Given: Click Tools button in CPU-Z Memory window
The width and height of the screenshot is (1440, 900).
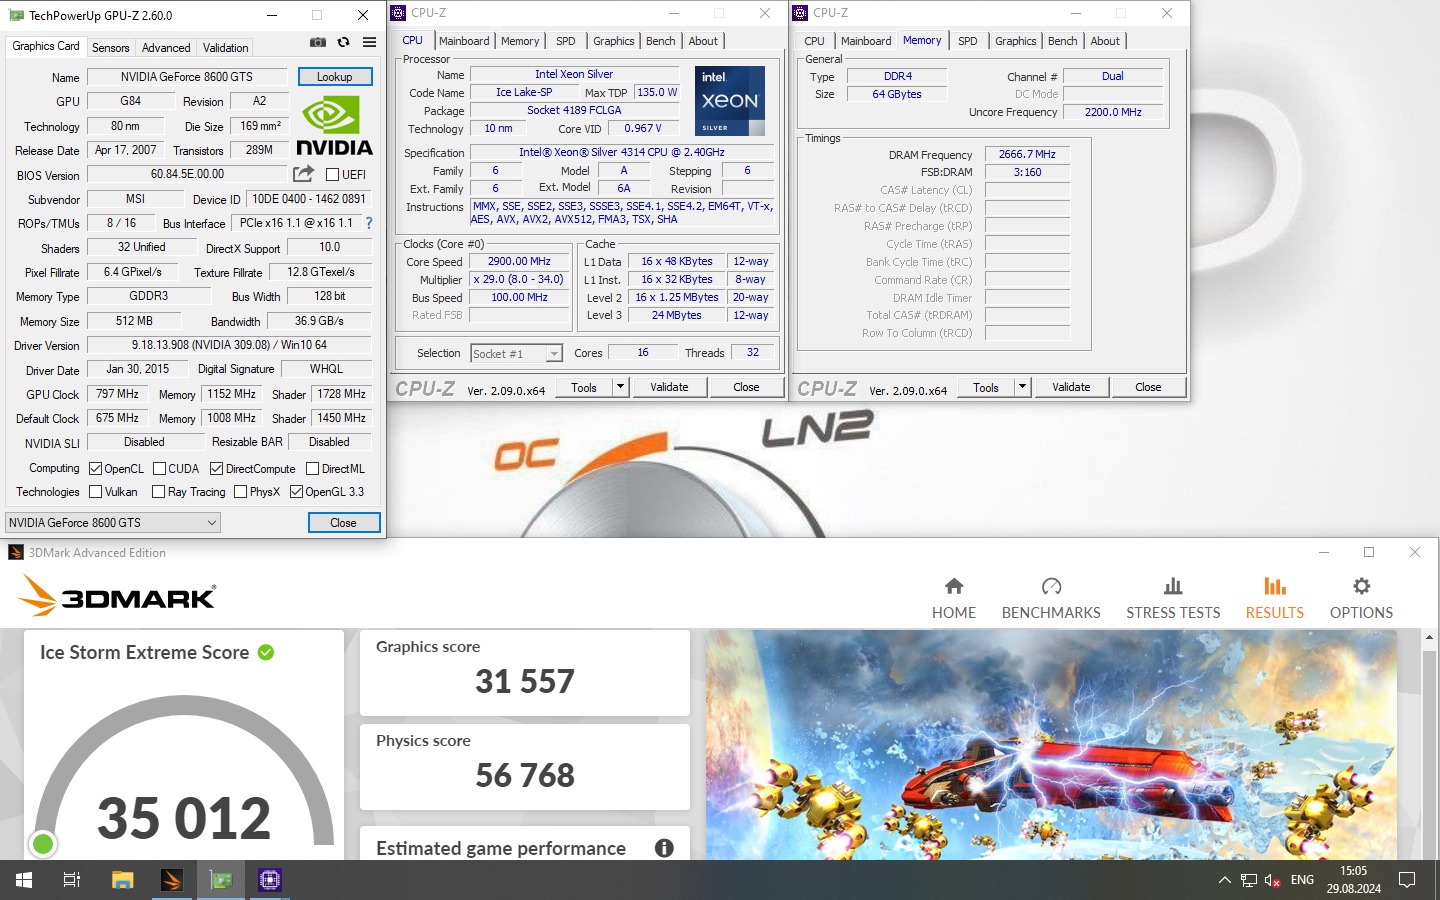Looking at the screenshot, I should [x=986, y=387].
